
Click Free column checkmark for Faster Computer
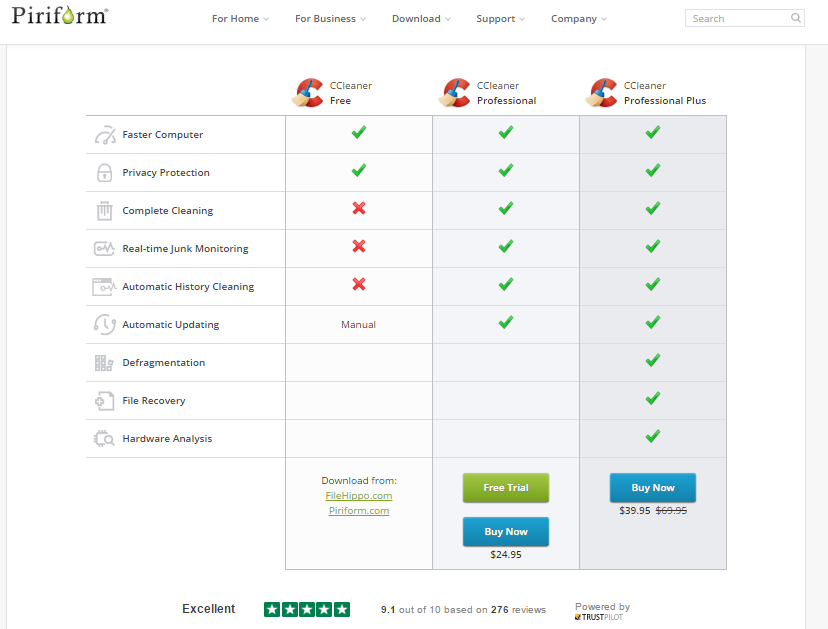pyautogui.click(x=359, y=132)
